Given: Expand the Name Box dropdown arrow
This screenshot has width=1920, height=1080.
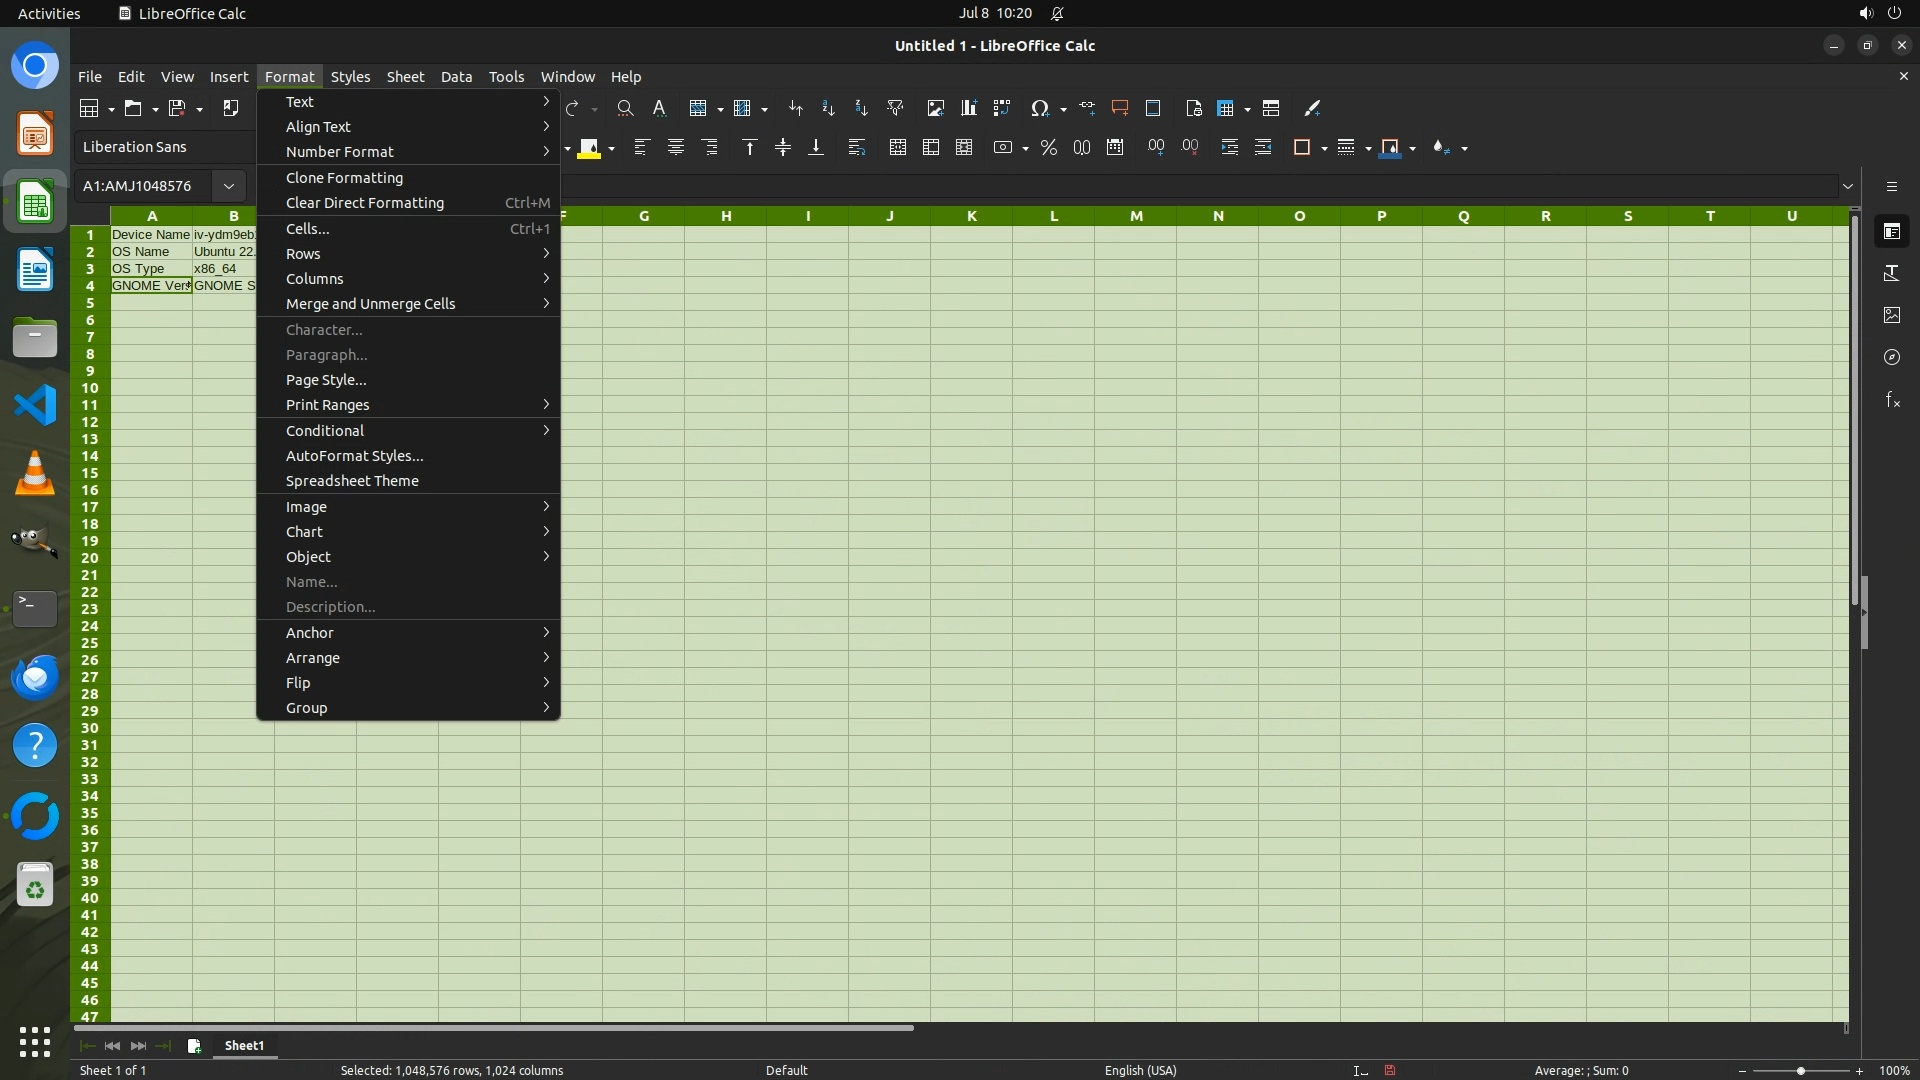Looking at the screenshot, I should (x=229, y=186).
